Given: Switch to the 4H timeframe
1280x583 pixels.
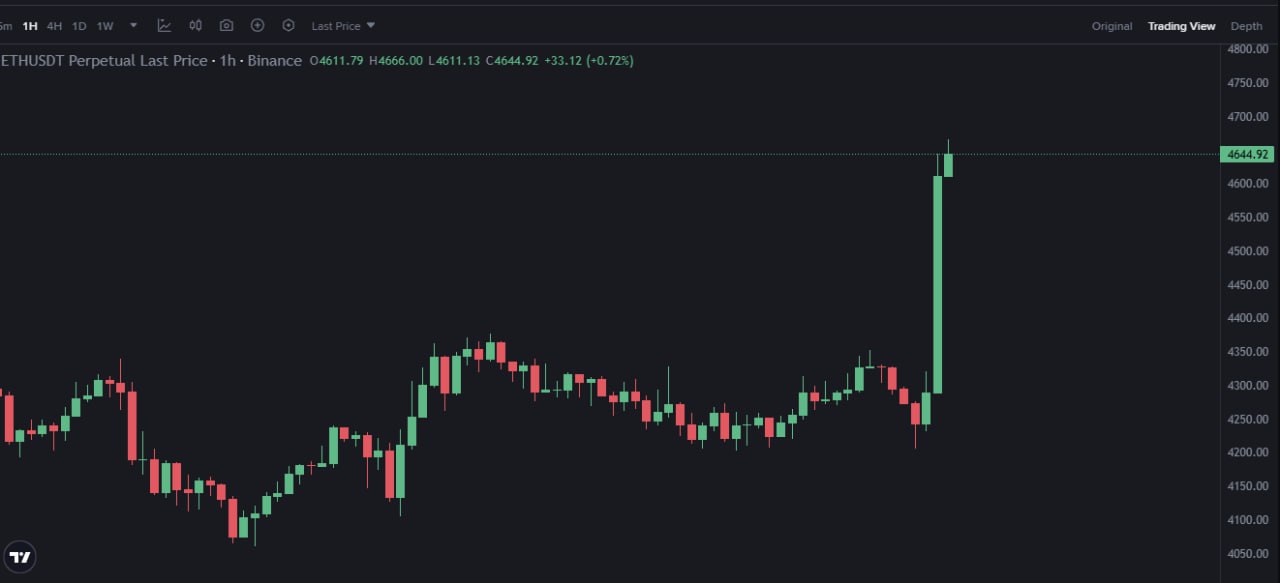Looking at the screenshot, I should pos(55,26).
